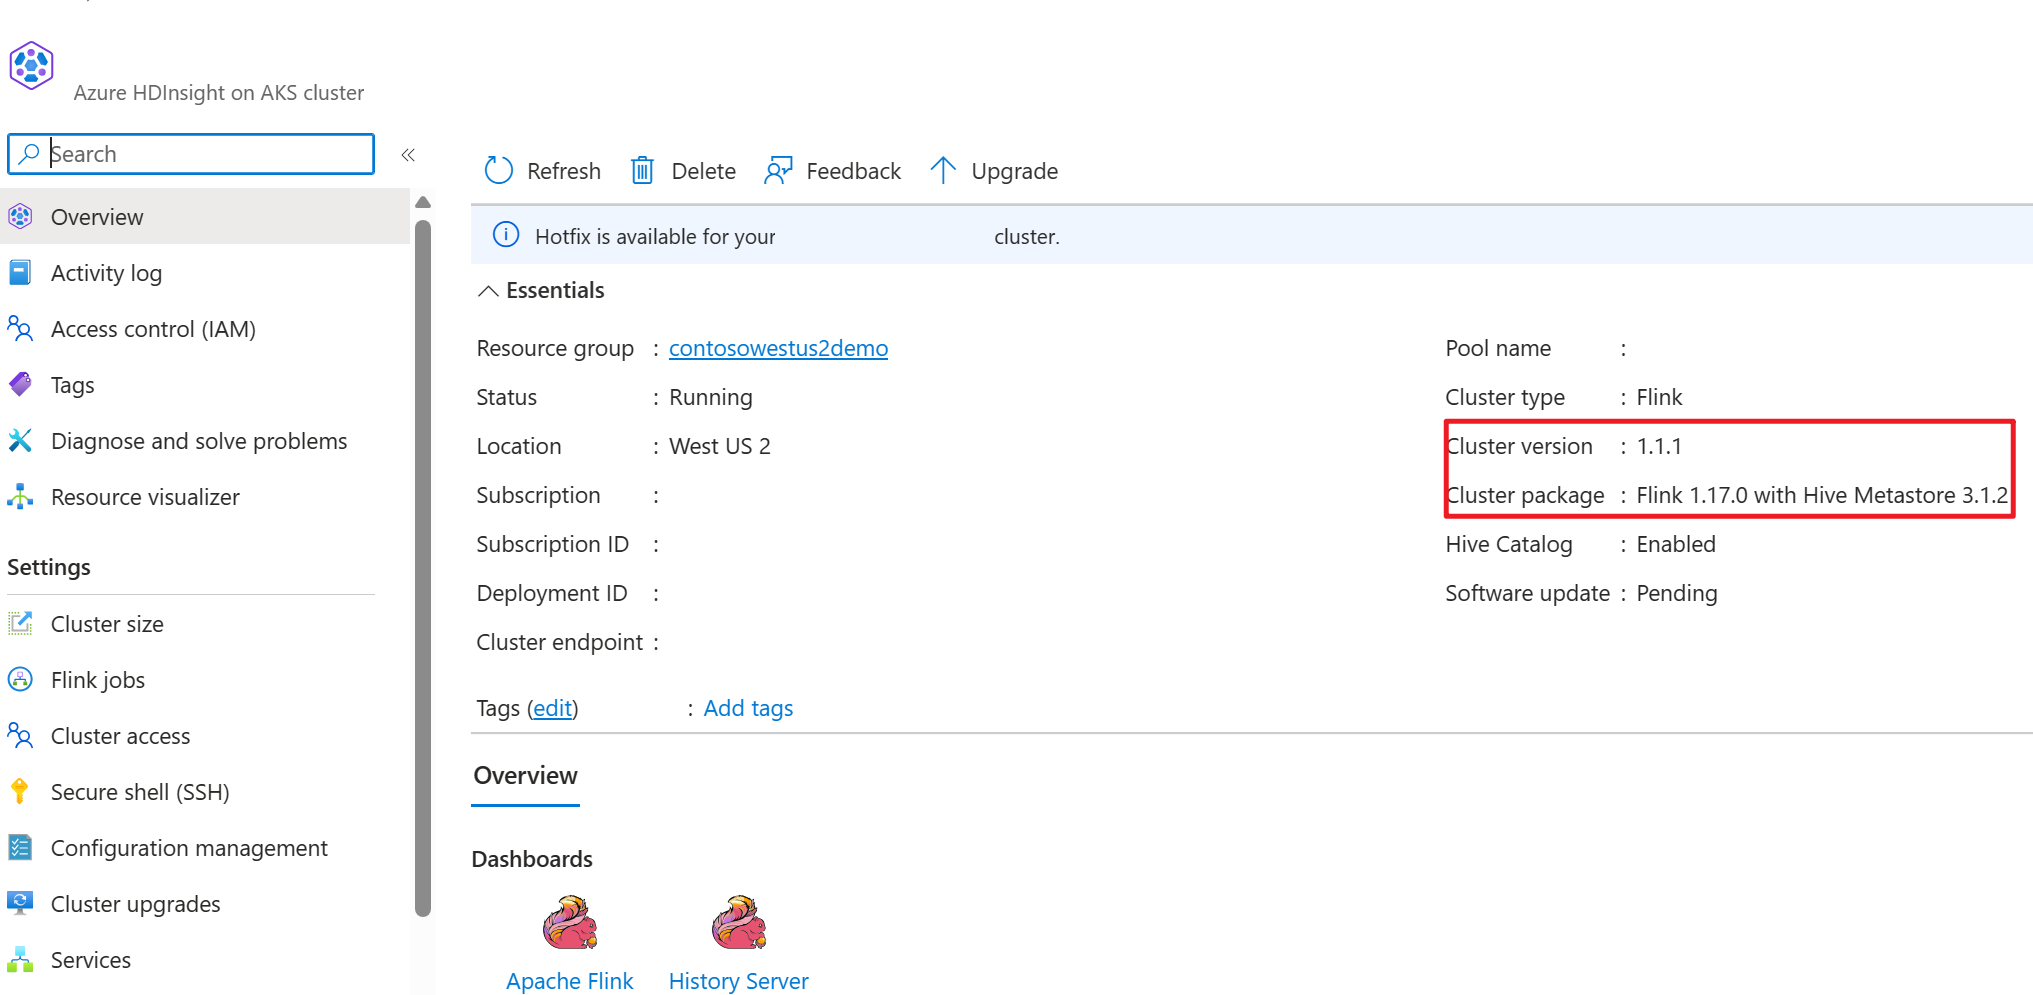Click the 'Dashboards' heading

532,859
